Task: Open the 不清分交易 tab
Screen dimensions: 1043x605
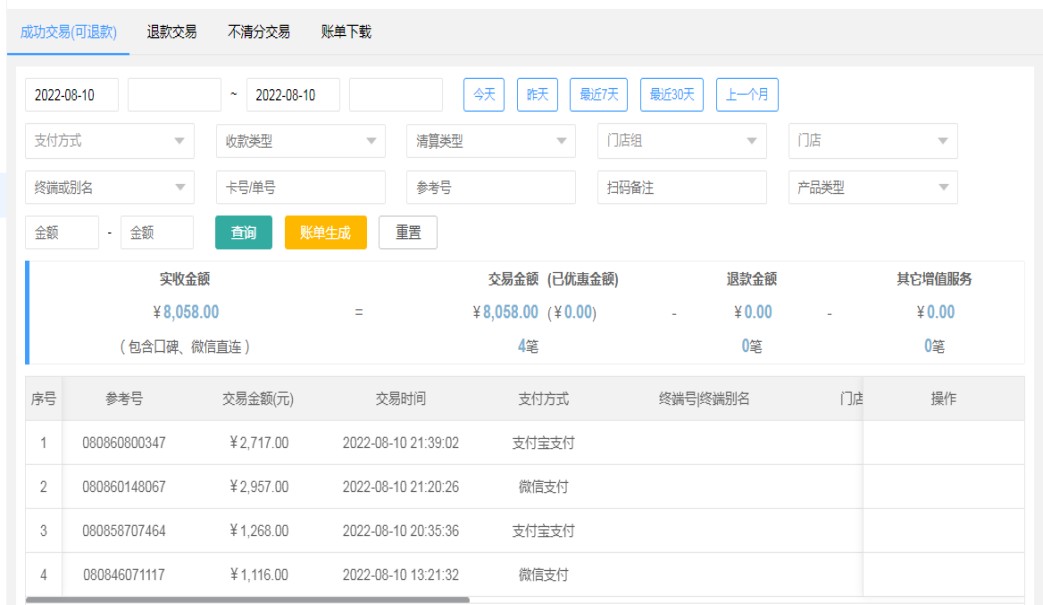Action: [x=258, y=32]
